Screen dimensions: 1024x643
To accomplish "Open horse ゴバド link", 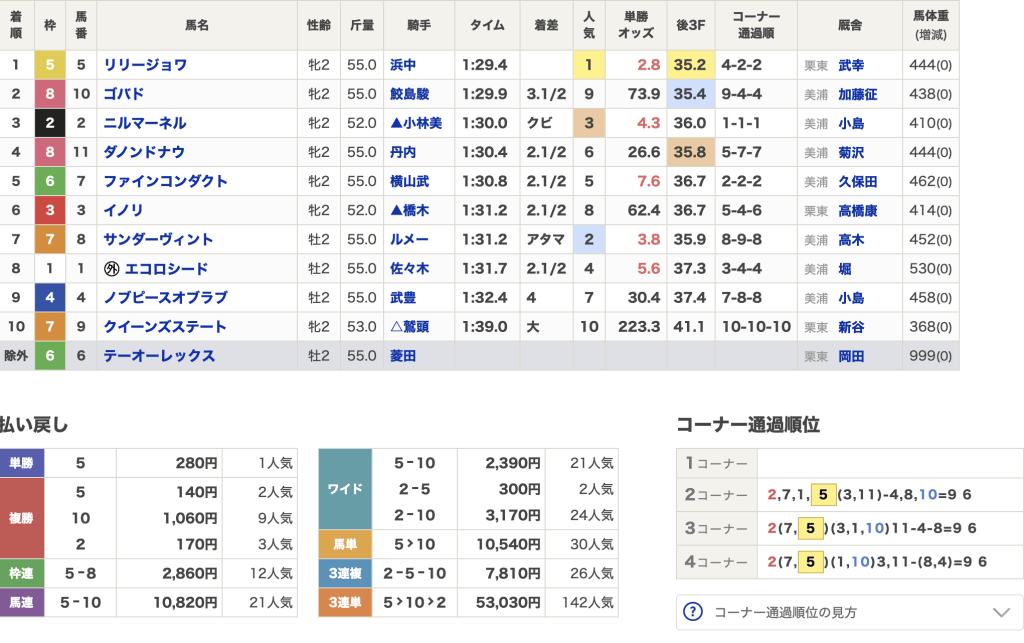I will point(123,94).
